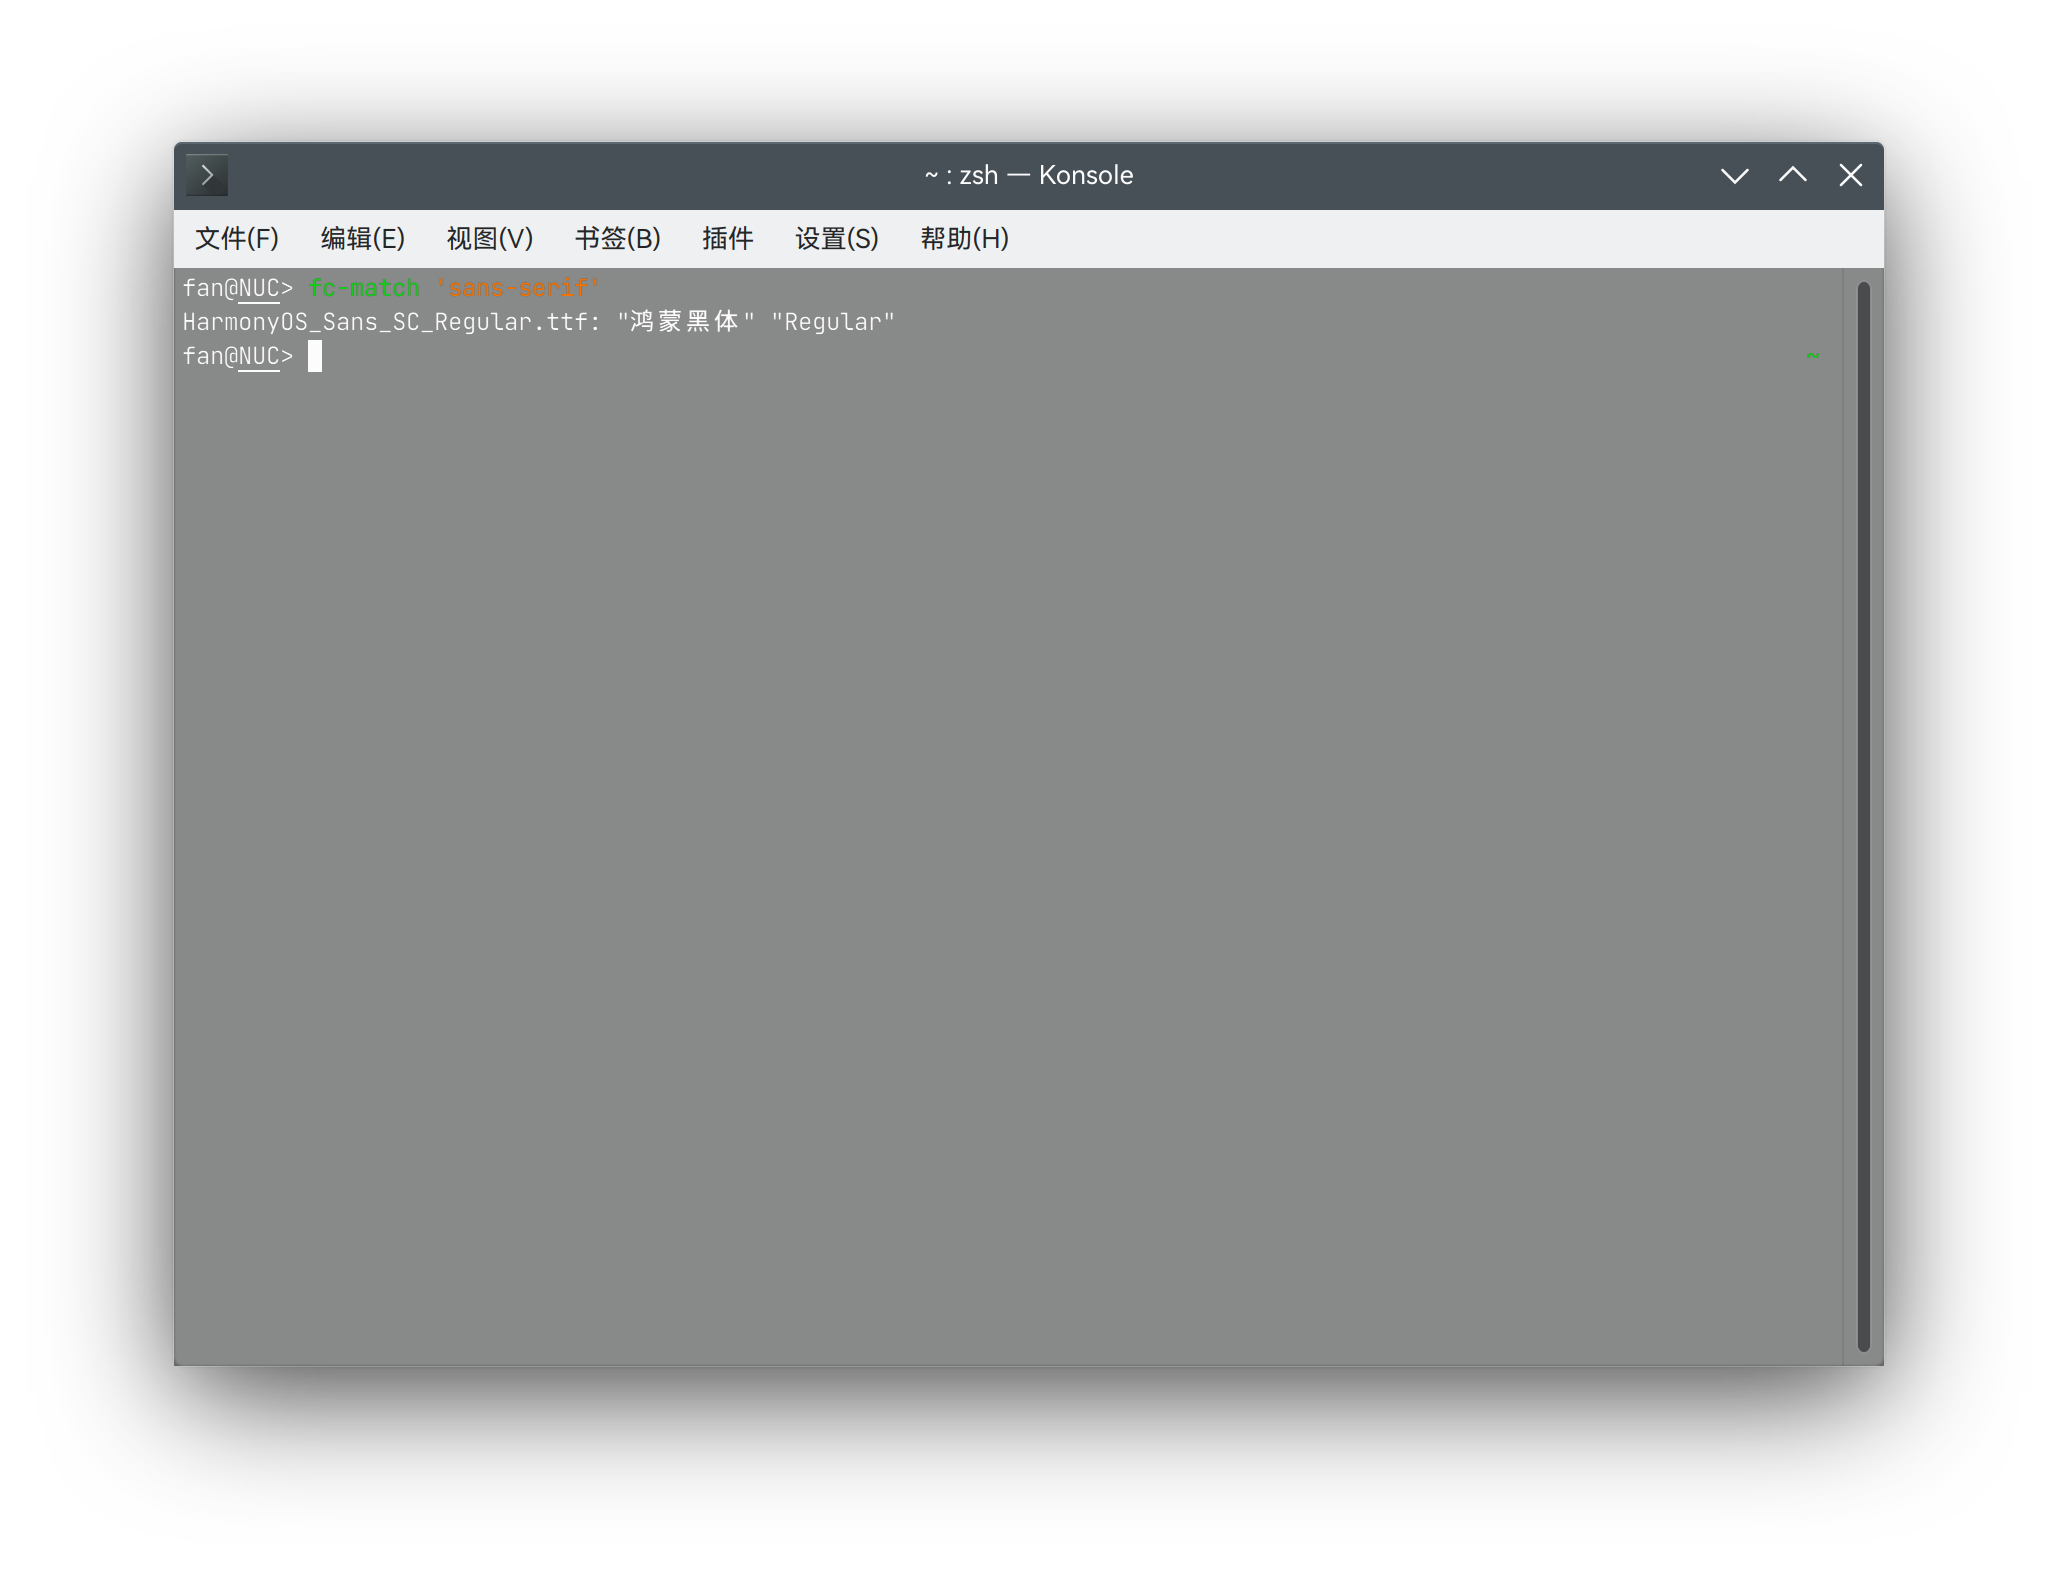Open the 帮助(H) menu
The height and width of the screenshot is (1572, 2058).
[965, 239]
